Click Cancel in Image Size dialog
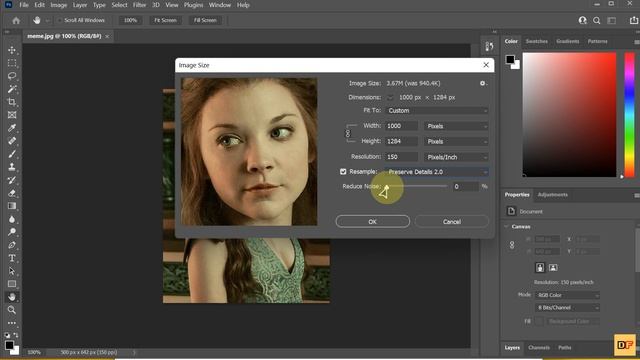This screenshot has height=360, width=640. [x=452, y=222]
